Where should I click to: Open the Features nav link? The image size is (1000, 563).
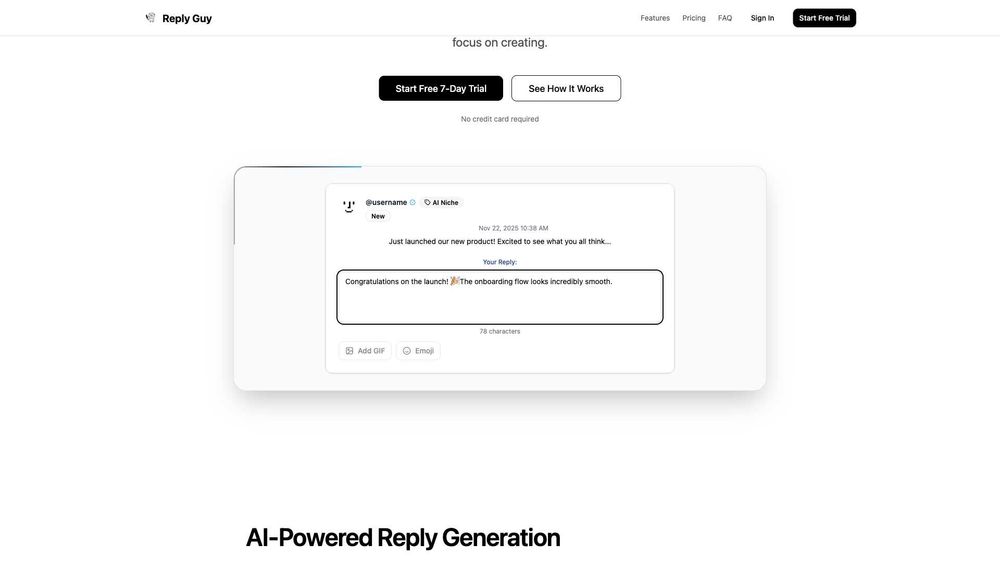[x=655, y=18]
